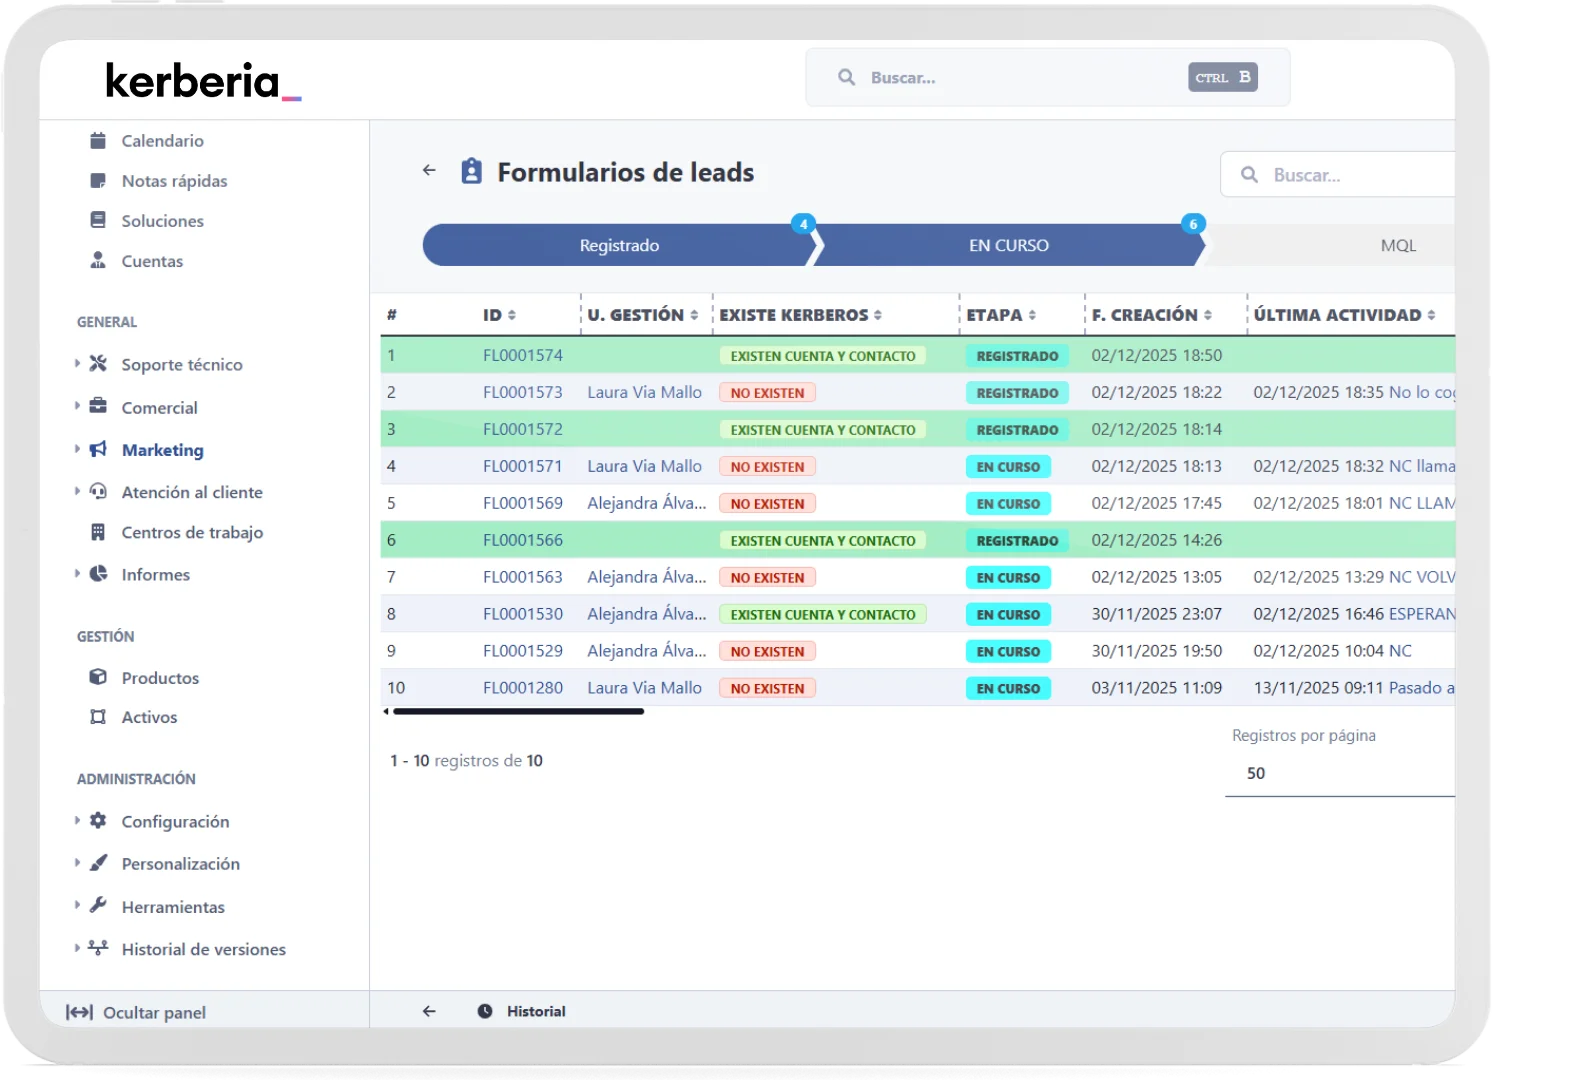The width and height of the screenshot is (1593, 1080).
Task: Click the Configuración gear icon
Action: click(98, 820)
